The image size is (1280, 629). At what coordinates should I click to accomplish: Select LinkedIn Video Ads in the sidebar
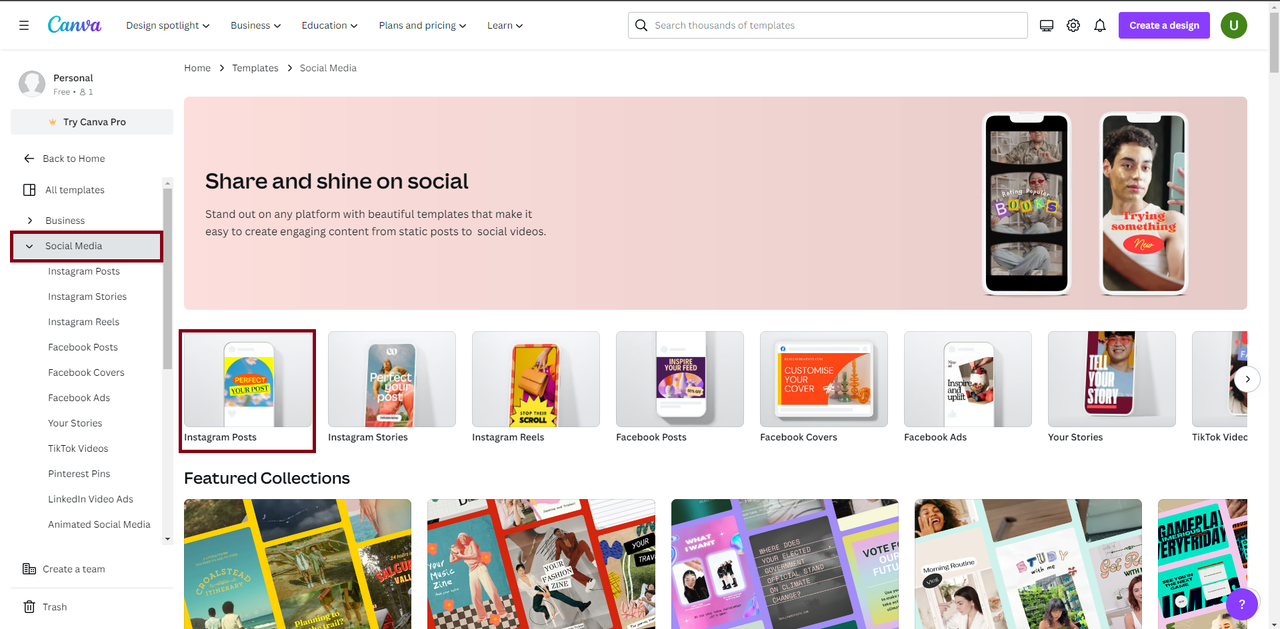pyautogui.click(x=90, y=499)
